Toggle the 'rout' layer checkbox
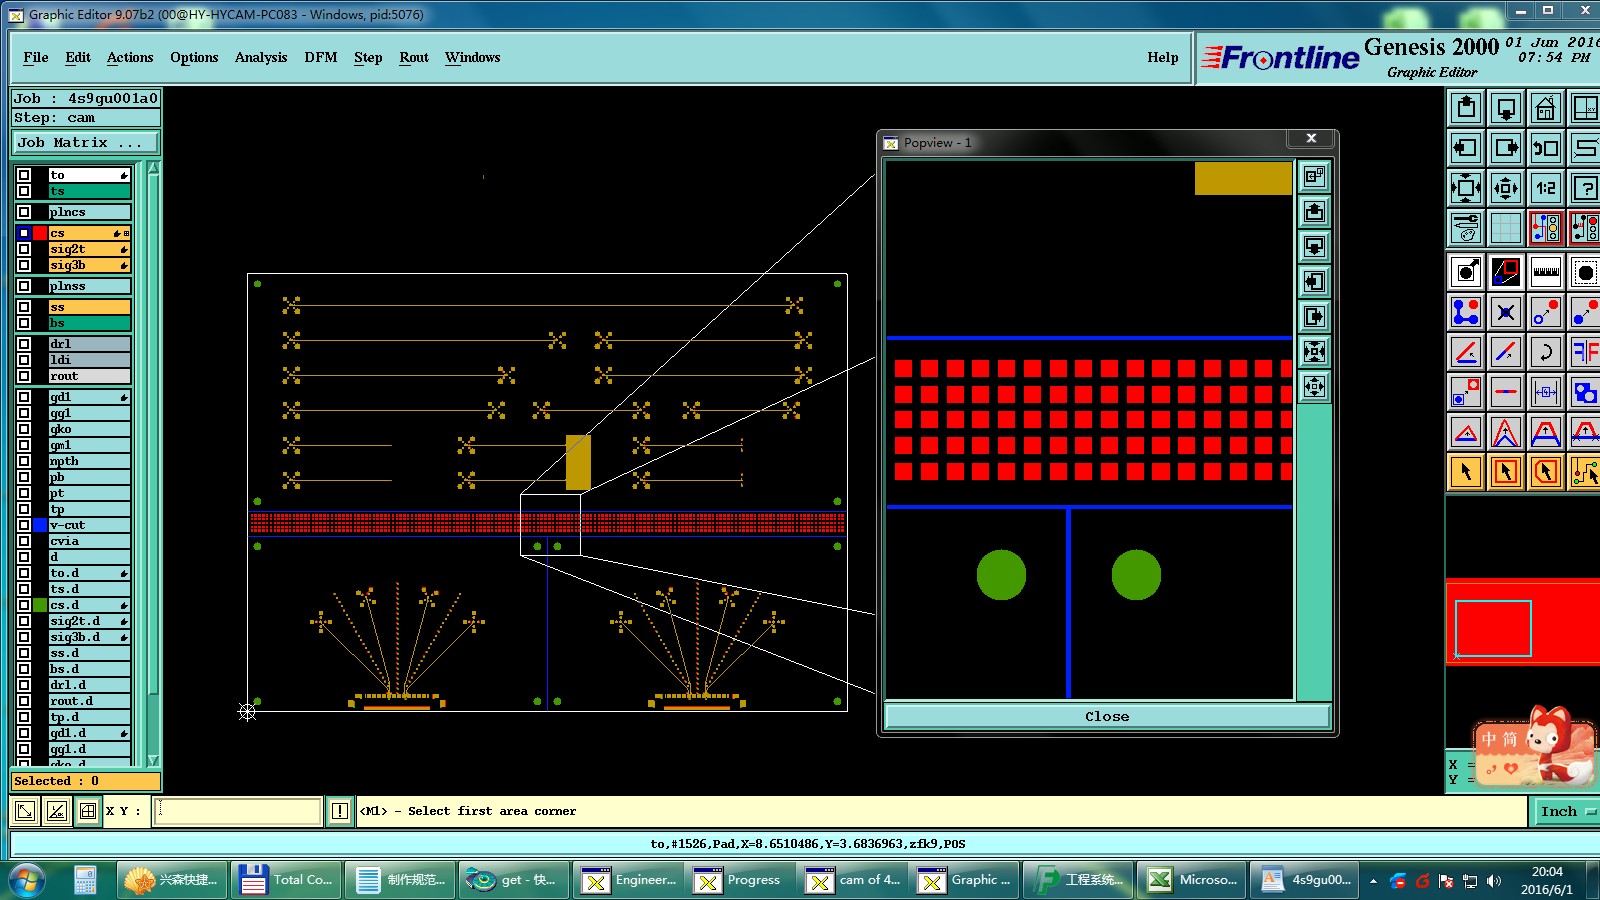This screenshot has width=1600, height=900. (24, 376)
